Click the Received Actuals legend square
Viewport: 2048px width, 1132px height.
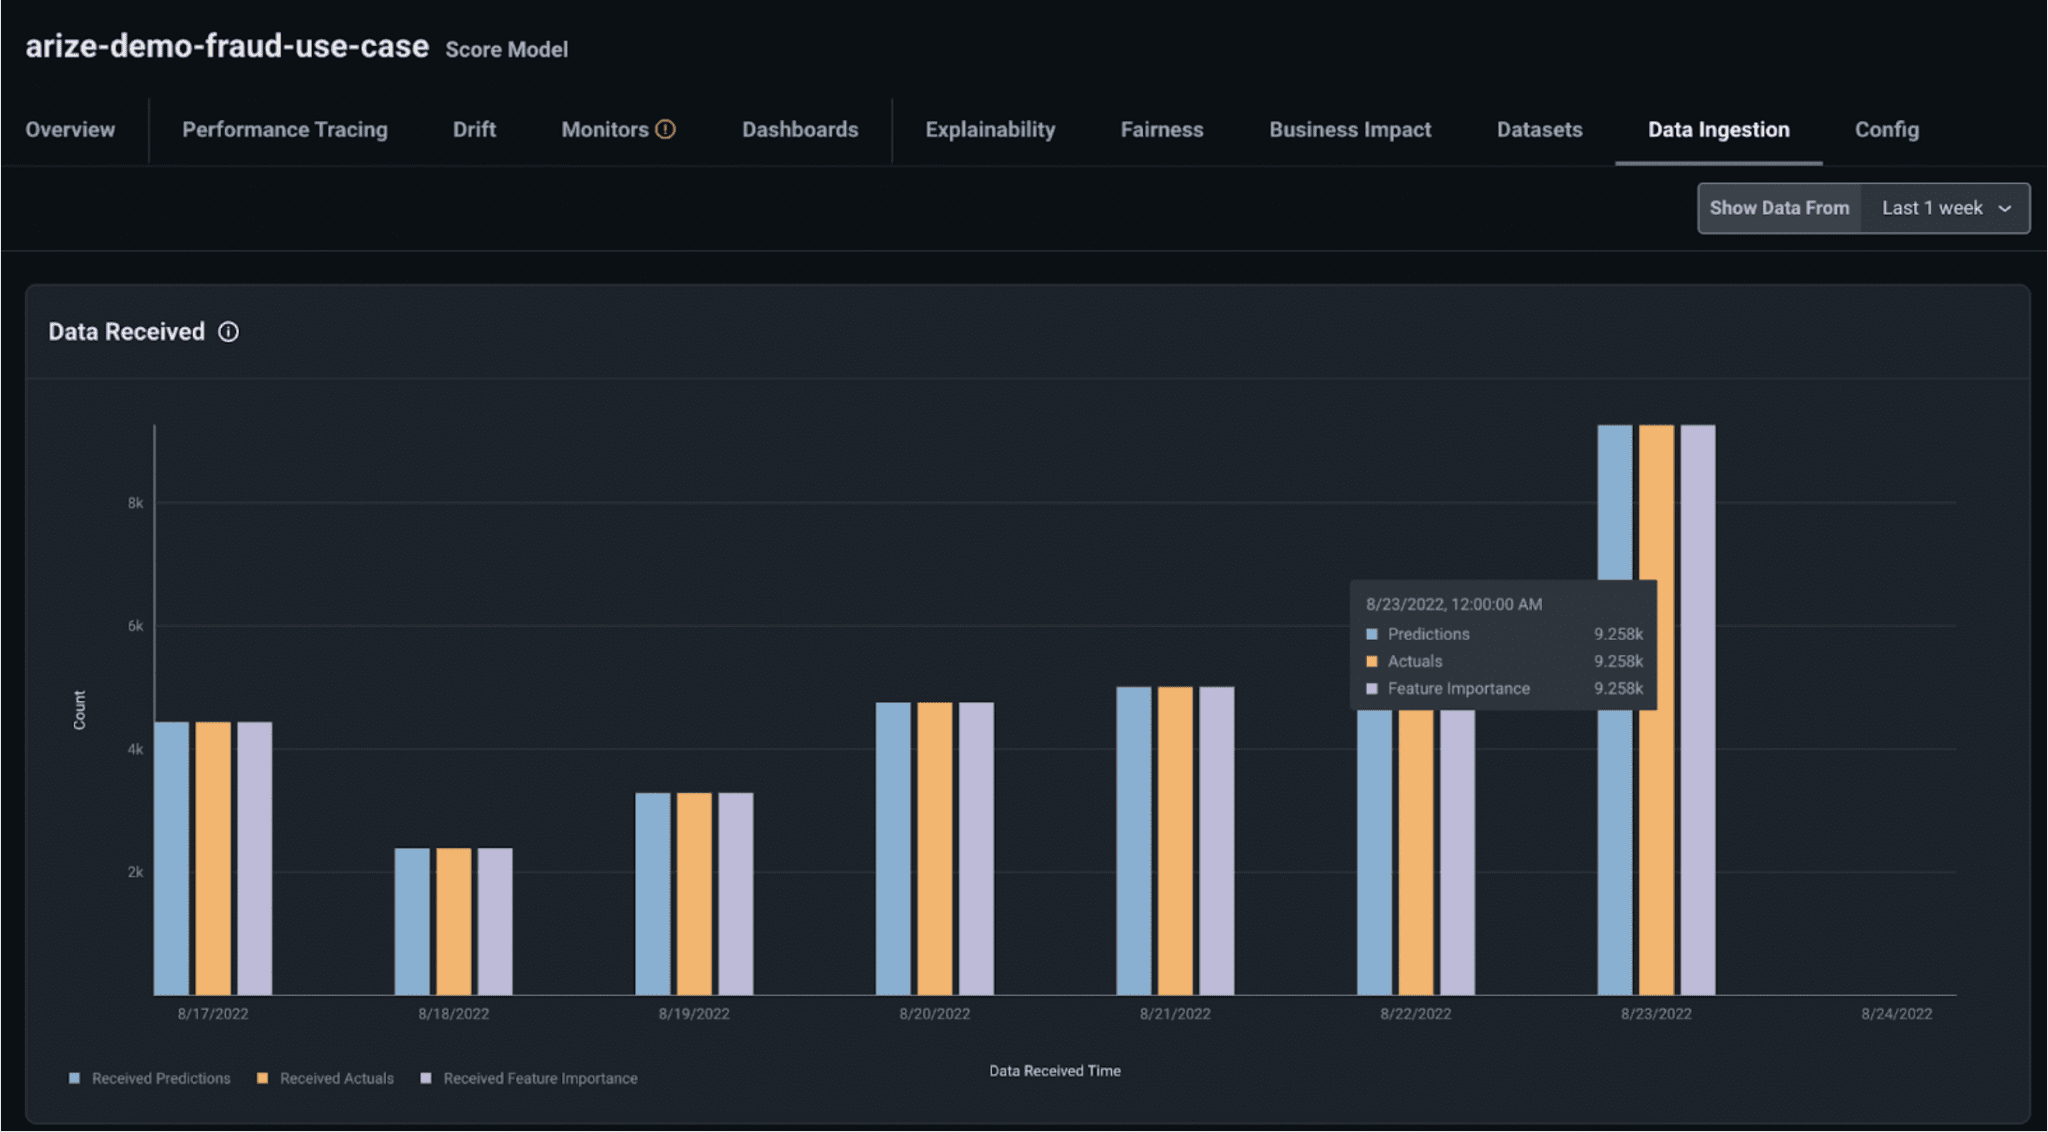(x=262, y=1078)
